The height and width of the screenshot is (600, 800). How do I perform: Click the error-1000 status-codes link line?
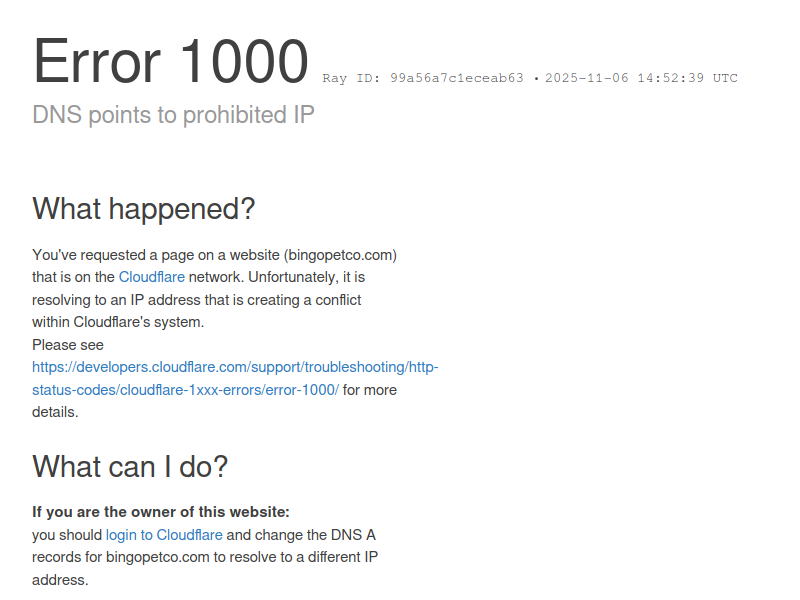click(x=185, y=390)
